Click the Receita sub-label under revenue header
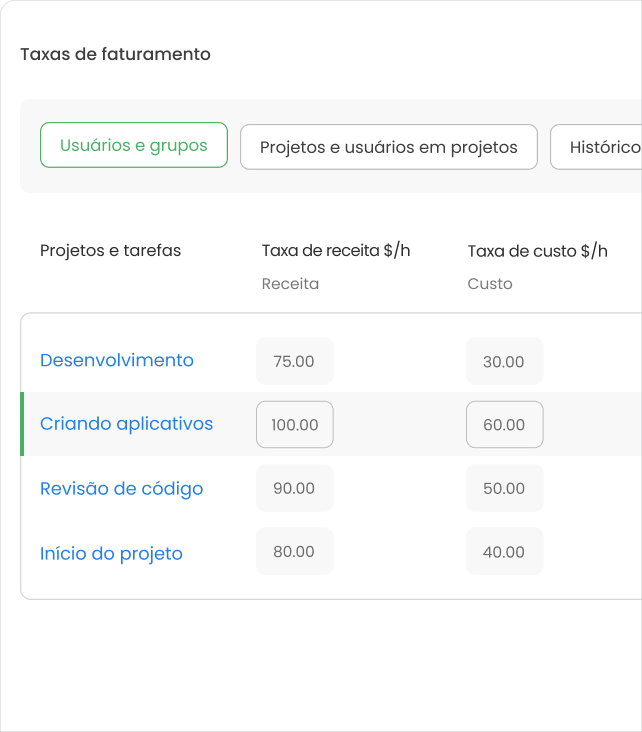642x732 pixels. pyautogui.click(x=290, y=283)
